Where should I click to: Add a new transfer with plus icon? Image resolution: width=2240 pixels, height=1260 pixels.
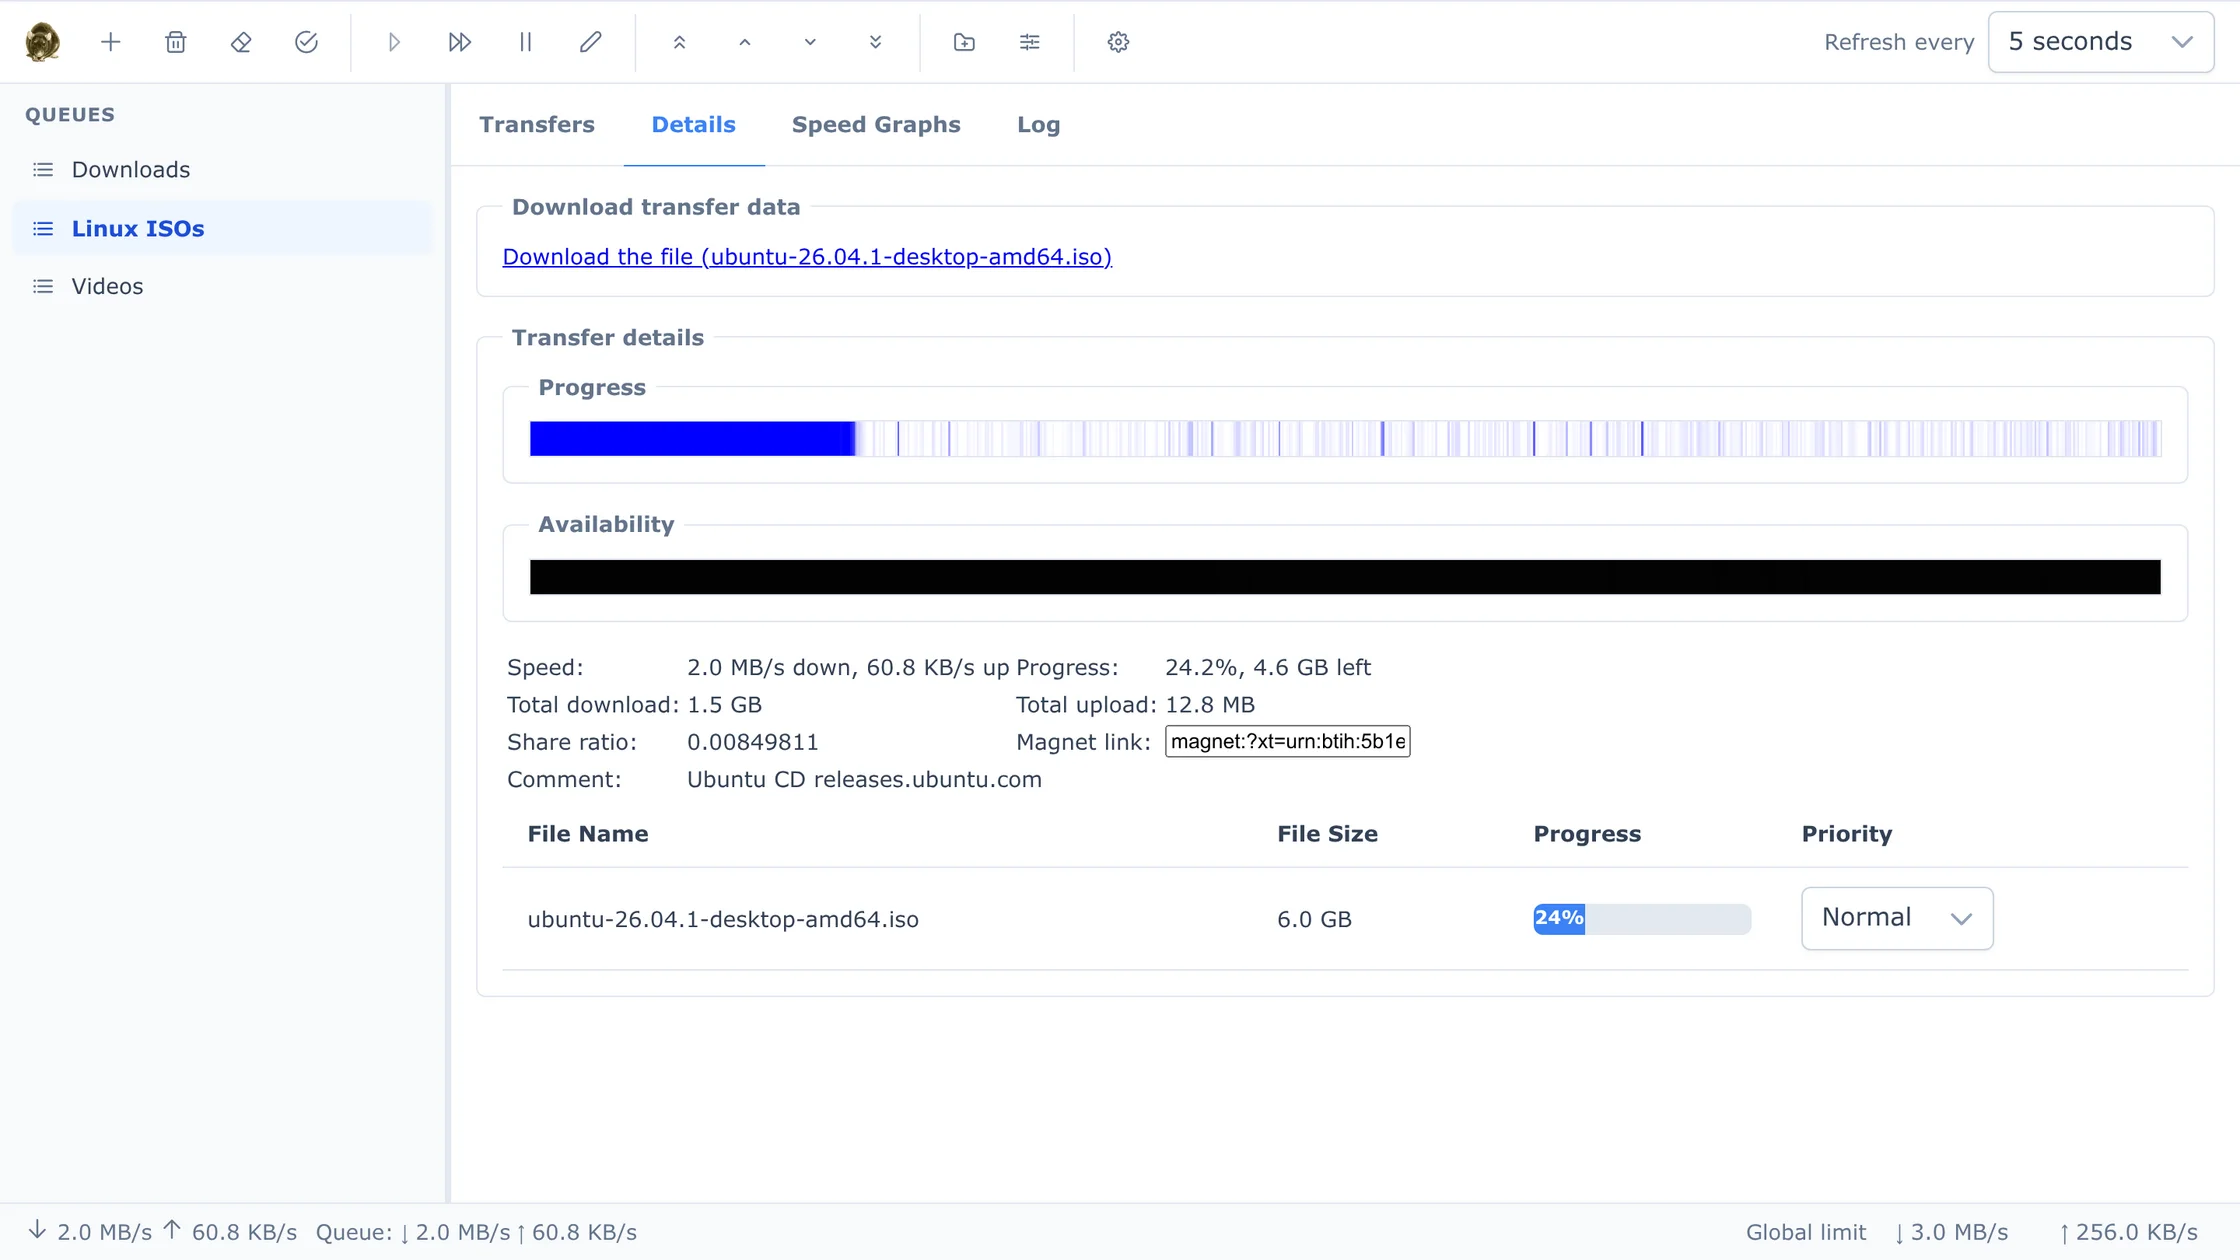(x=111, y=42)
